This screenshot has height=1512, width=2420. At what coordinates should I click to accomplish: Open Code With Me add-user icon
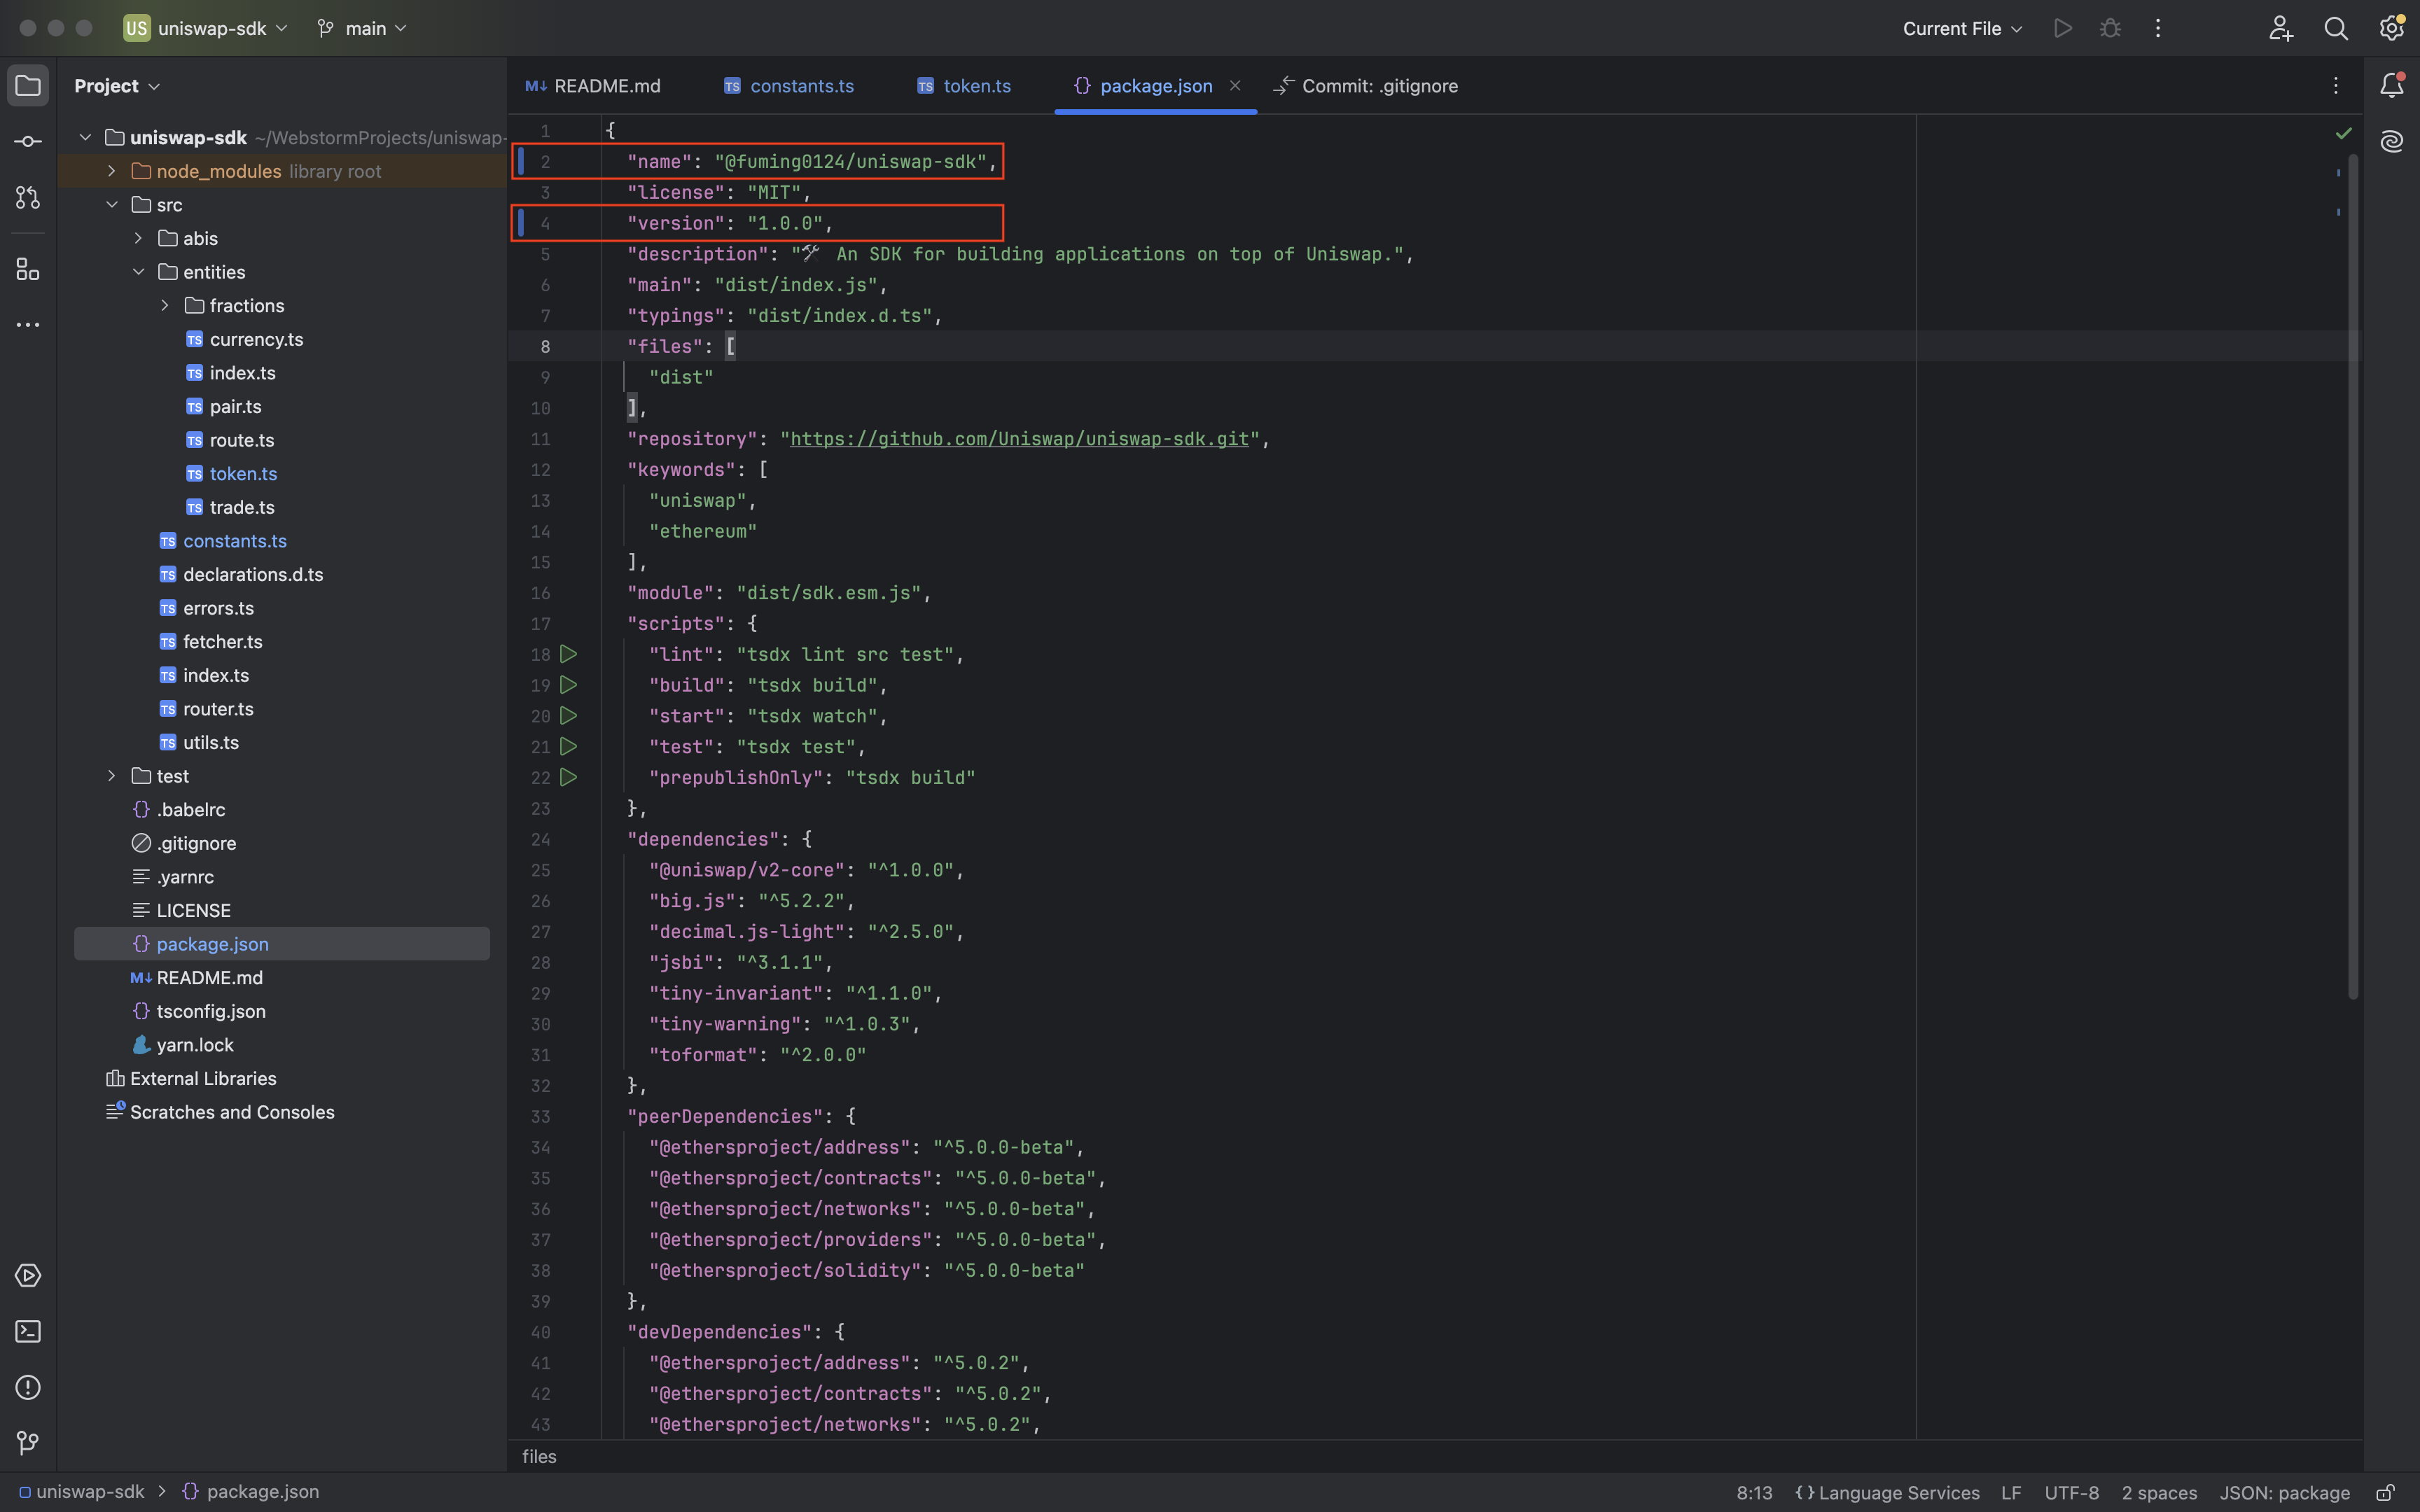click(x=2280, y=28)
